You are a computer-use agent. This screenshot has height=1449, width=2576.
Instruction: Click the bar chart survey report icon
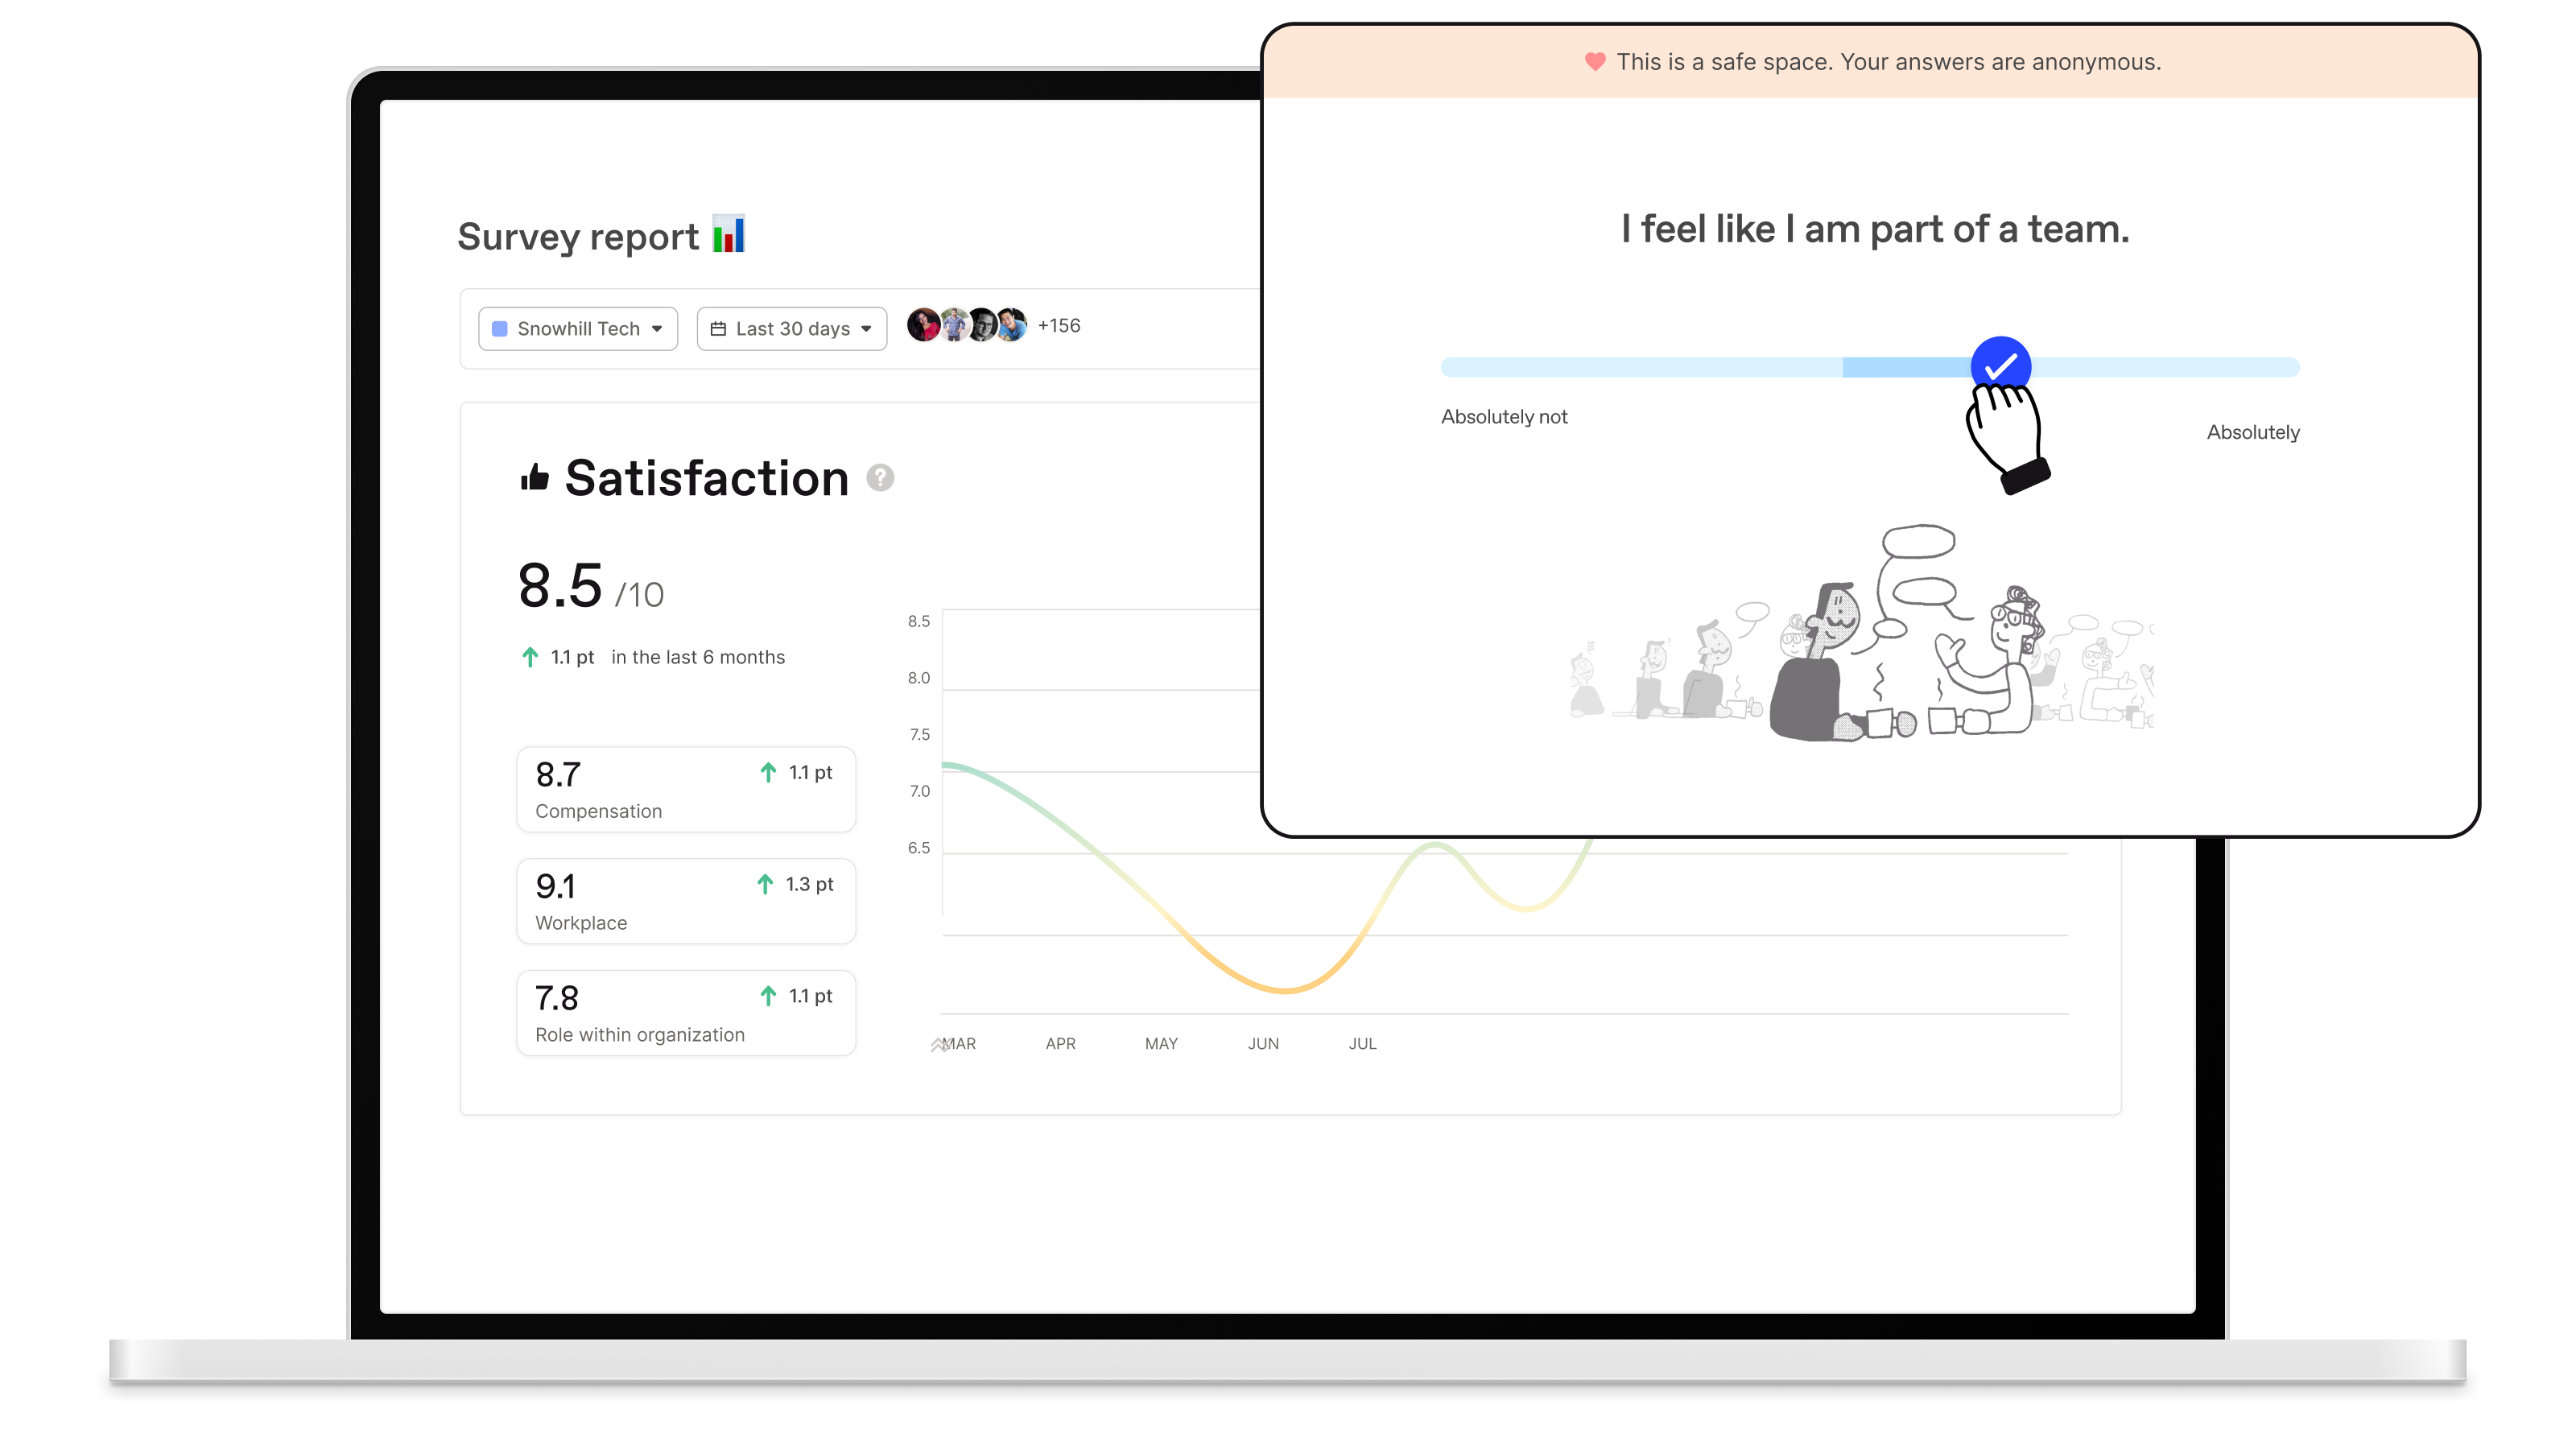click(727, 235)
